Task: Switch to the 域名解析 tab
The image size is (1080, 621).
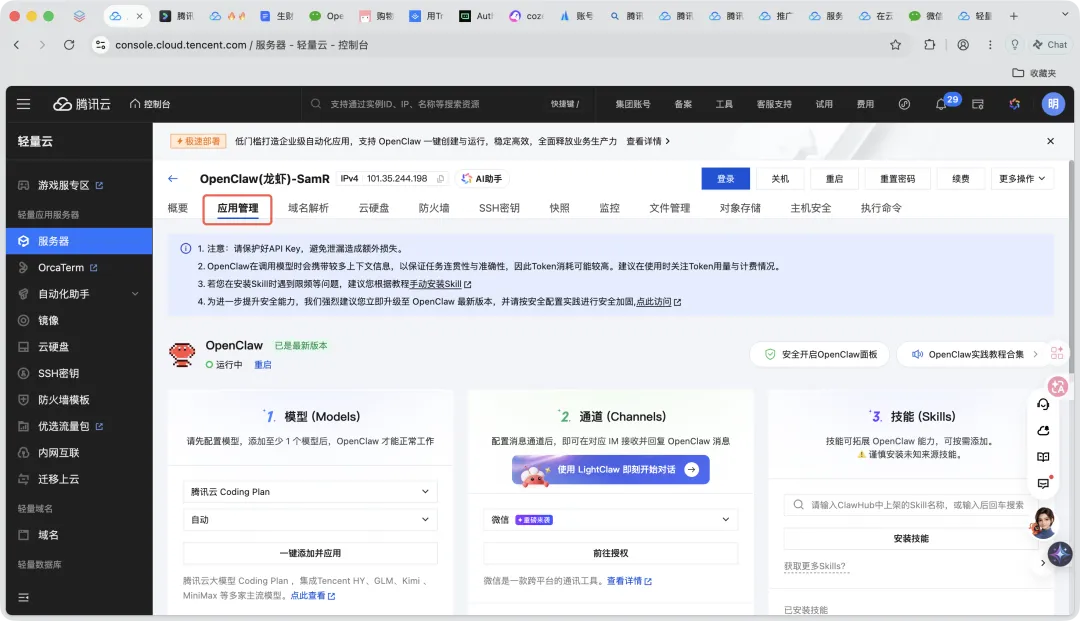Action: (308, 208)
